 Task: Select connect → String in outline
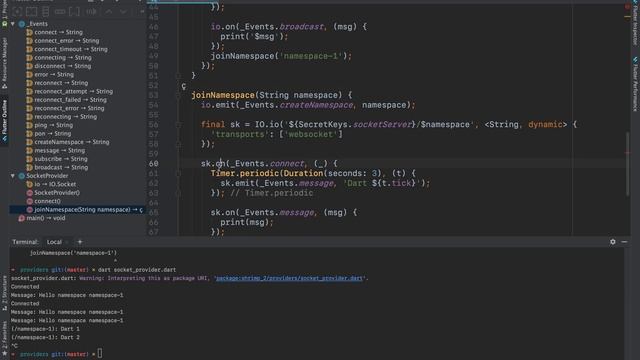(x=58, y=32)
